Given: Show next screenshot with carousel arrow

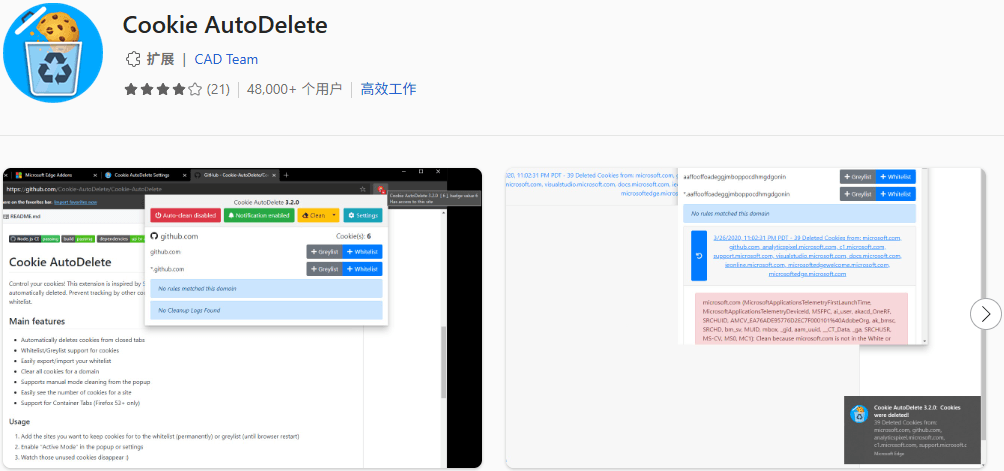Looking at the screenshot, I should [x=985, y=314].
